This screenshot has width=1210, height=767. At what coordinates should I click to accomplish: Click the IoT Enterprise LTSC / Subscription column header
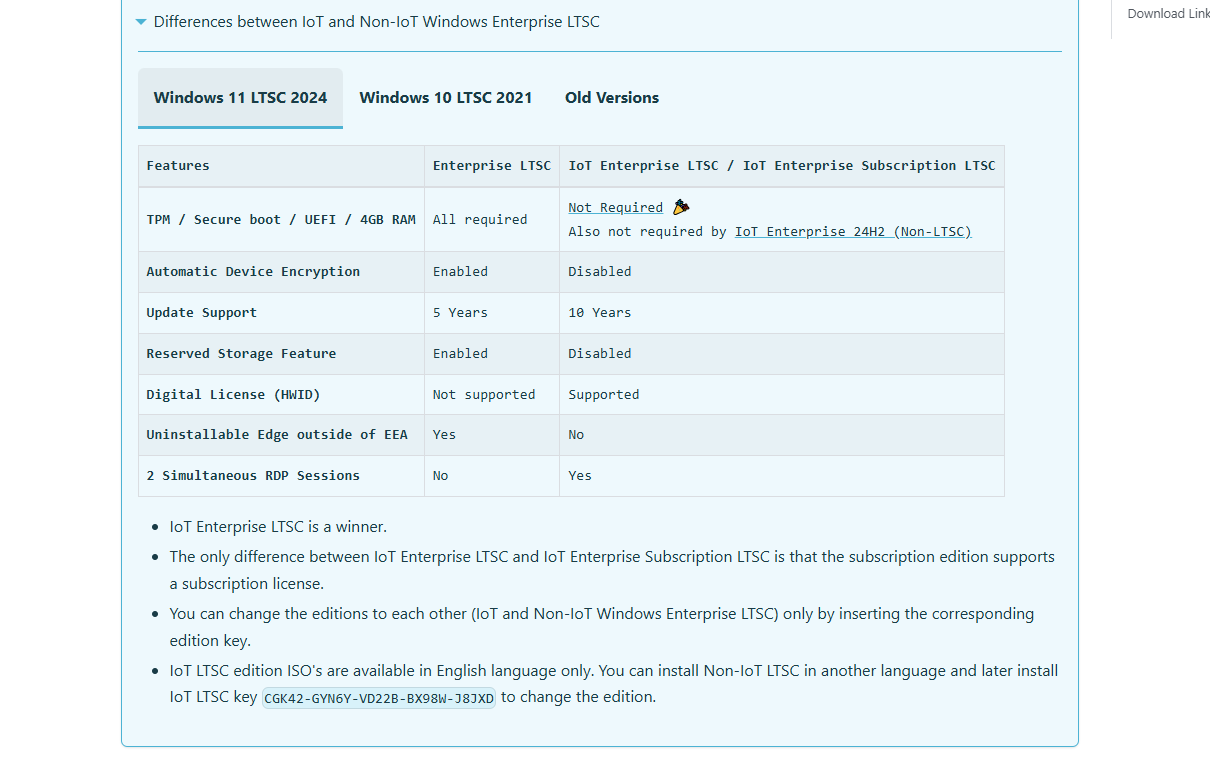pos(782,166)
